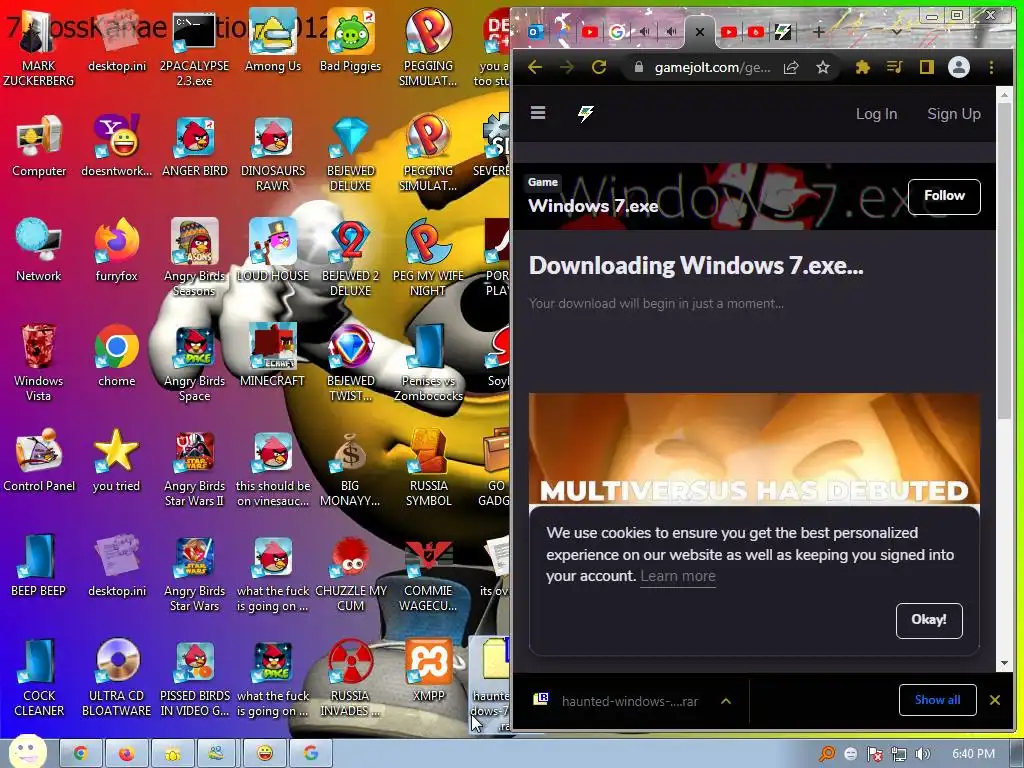This screenshot has width=1024, height=768.
Task: Click the Sign Up link
Action: coord(953,114)
